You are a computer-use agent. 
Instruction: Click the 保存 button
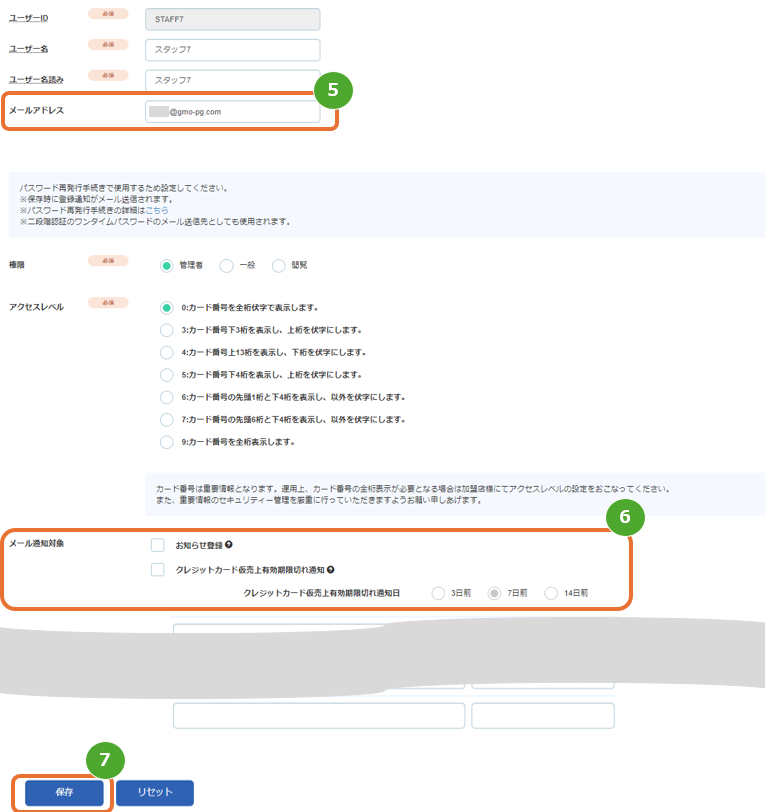[64, 793]
